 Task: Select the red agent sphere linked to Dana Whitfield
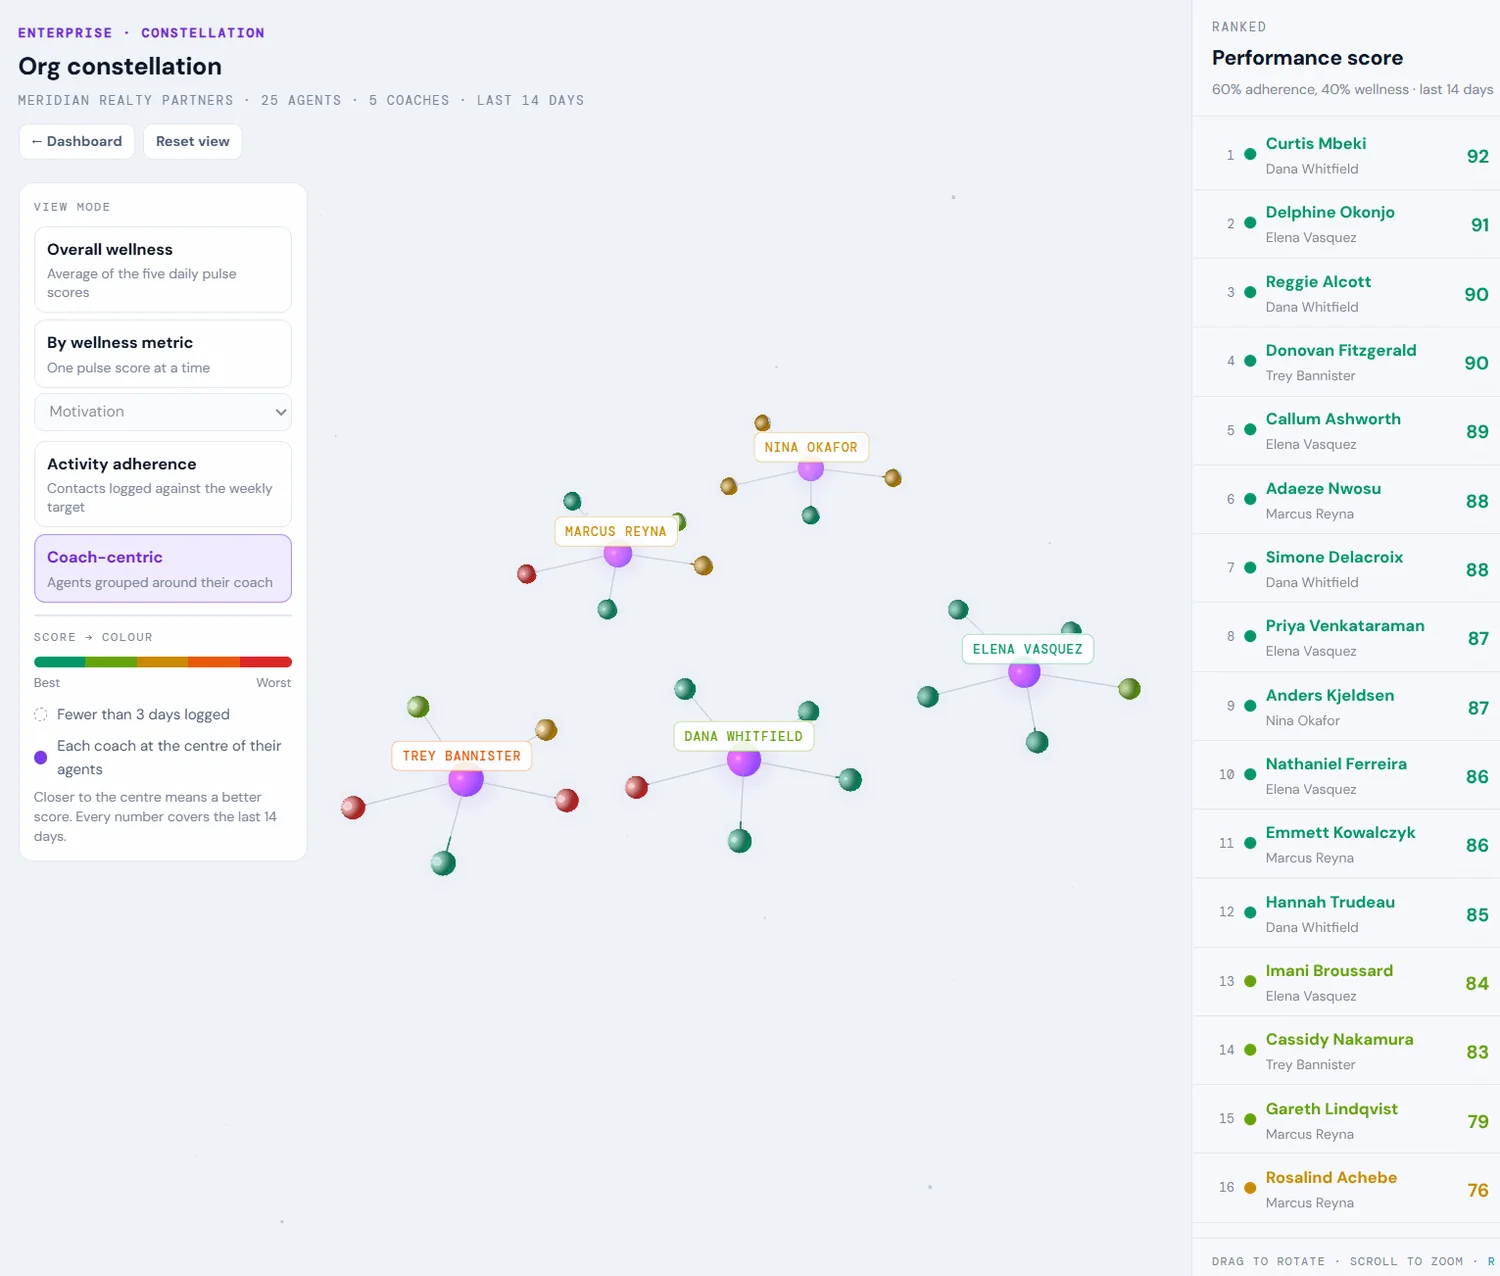pyautogui.click(x=636, y=787)
